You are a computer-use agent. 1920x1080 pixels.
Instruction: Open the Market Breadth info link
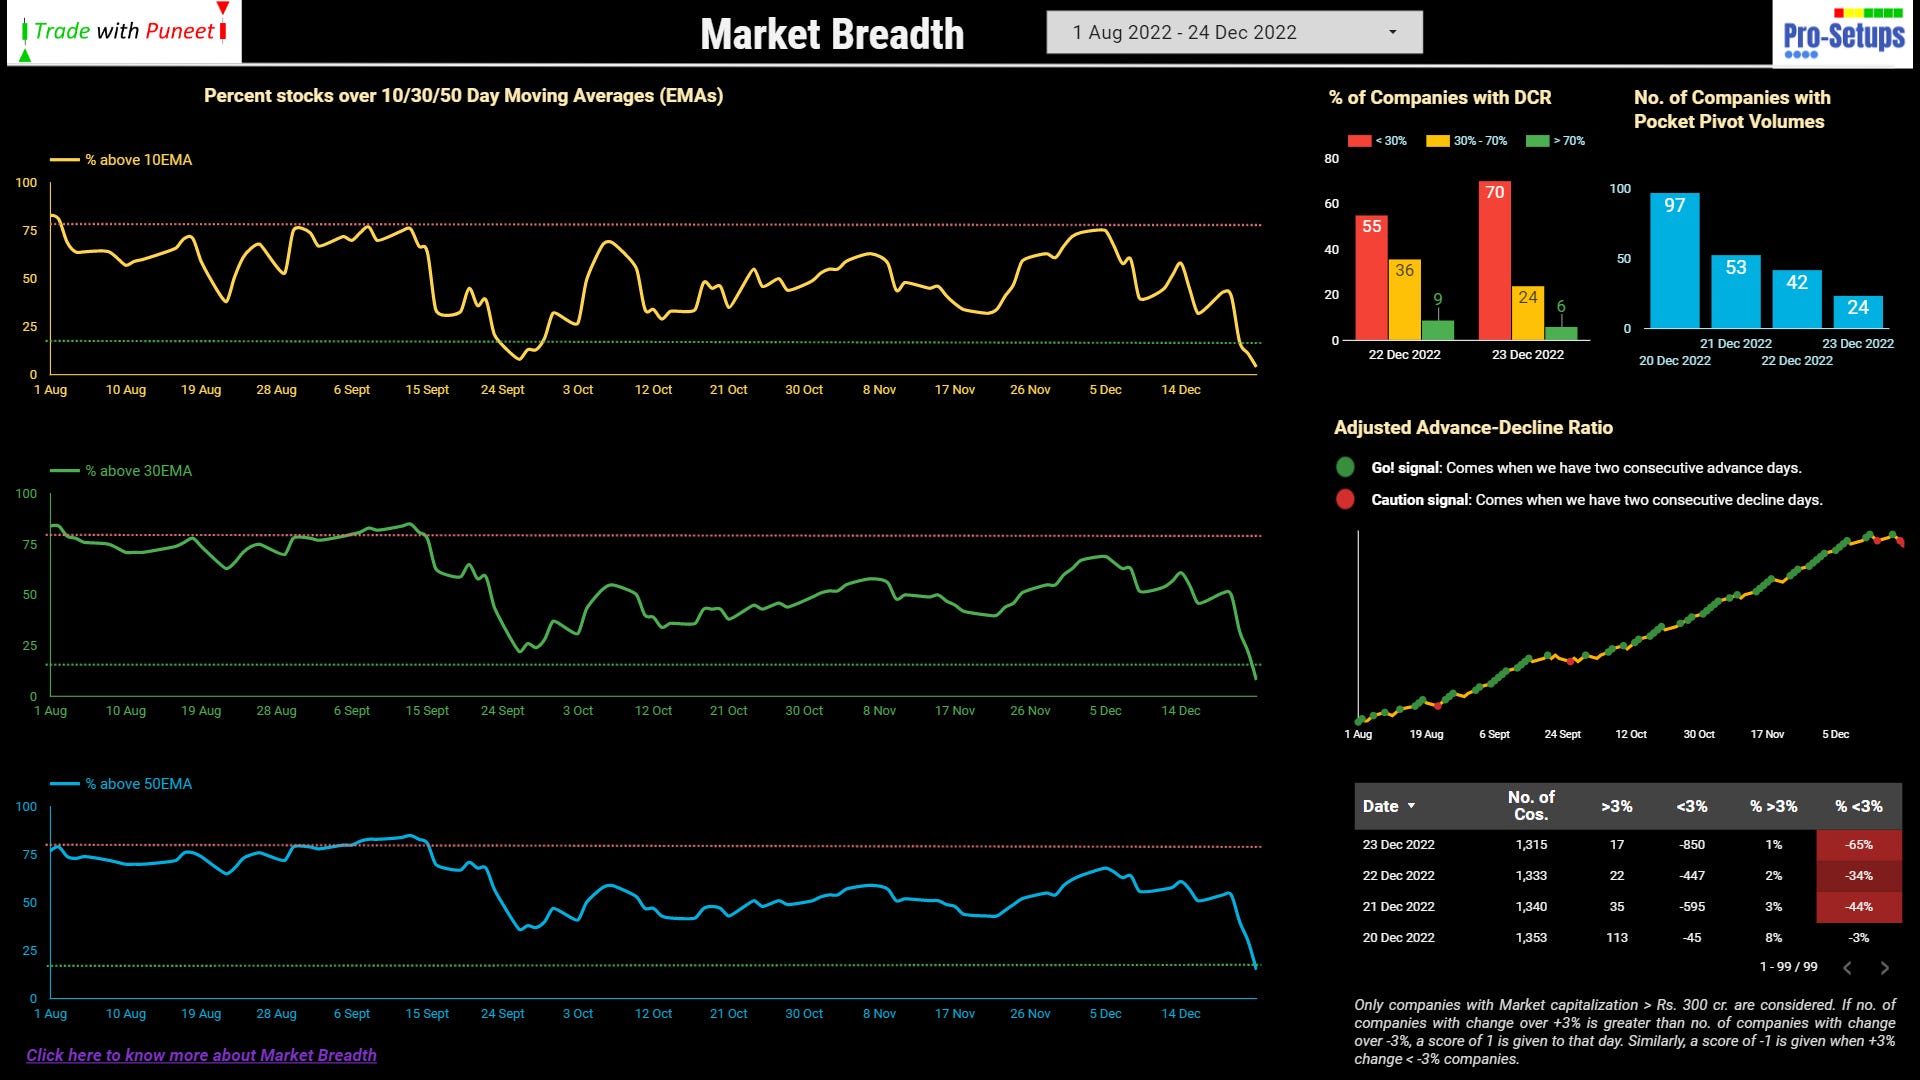pos(201,1055)
